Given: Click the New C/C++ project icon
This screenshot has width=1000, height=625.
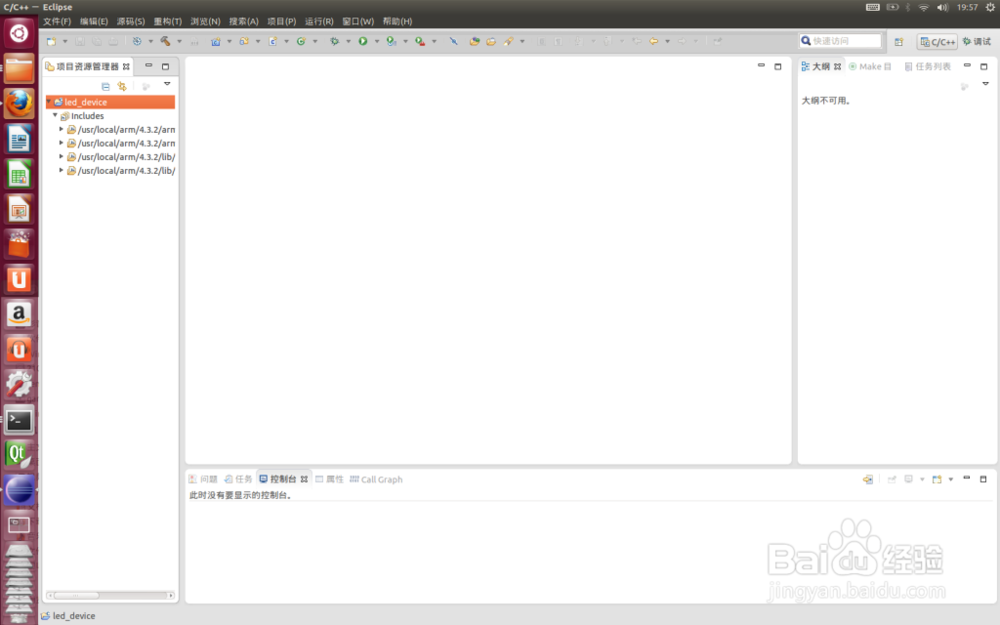Looking at the screenshot, I should click(x=216, y=41).
